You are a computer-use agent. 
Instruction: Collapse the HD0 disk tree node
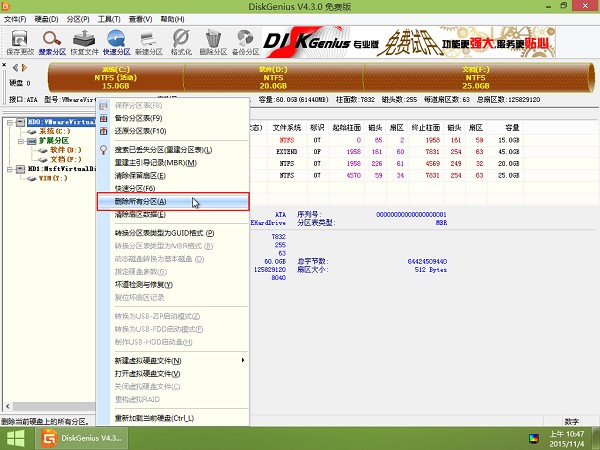[10, 122]
